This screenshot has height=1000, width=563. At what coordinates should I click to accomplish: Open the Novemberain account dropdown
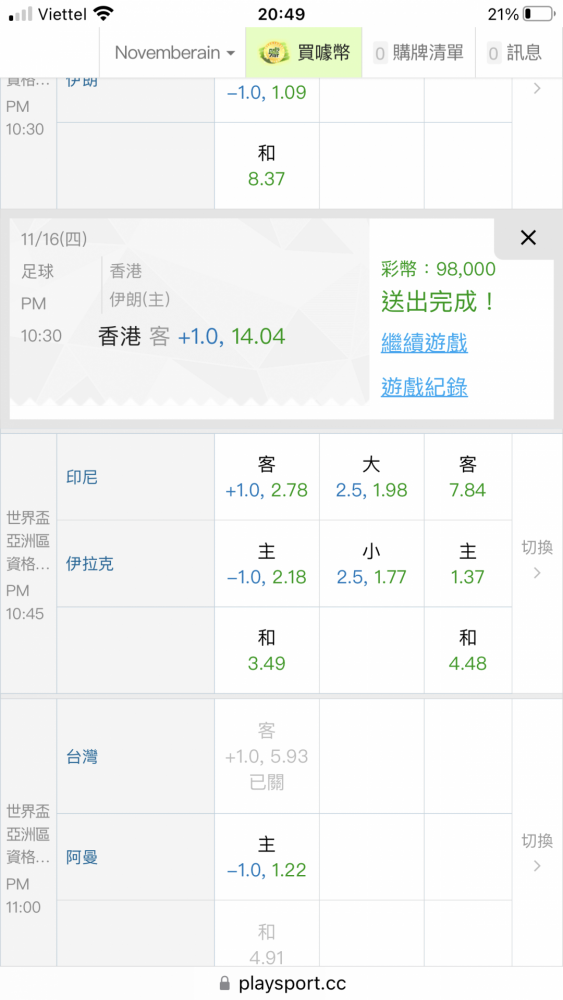(x=175, y=53)
